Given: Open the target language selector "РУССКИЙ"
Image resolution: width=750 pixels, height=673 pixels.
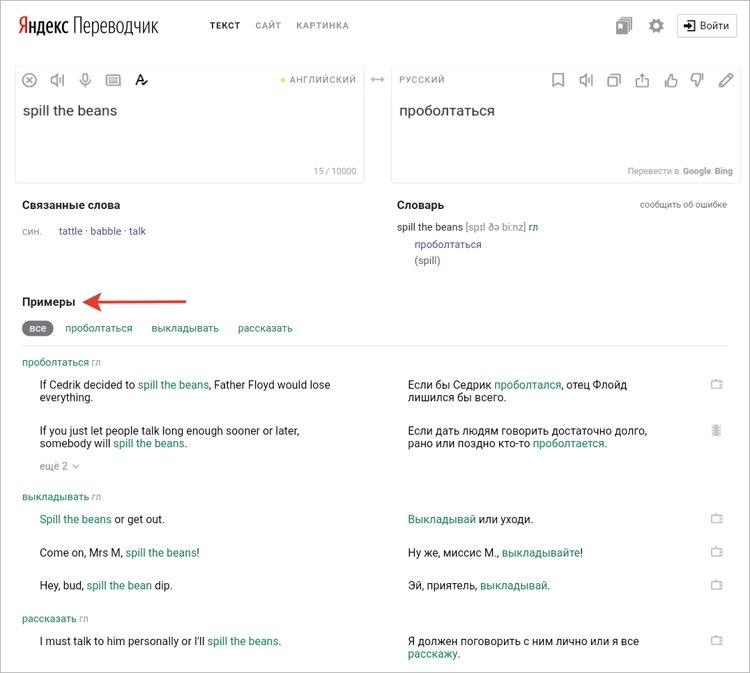Looking at the screenshot, I should point(422,79).
